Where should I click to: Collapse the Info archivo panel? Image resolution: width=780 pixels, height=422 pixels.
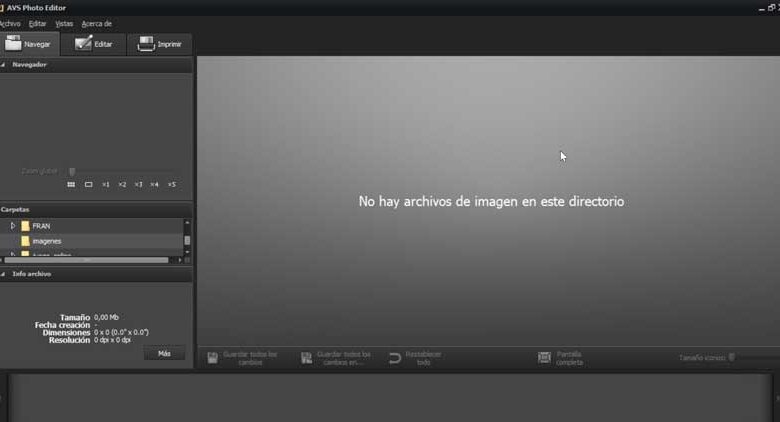[3, 274]
